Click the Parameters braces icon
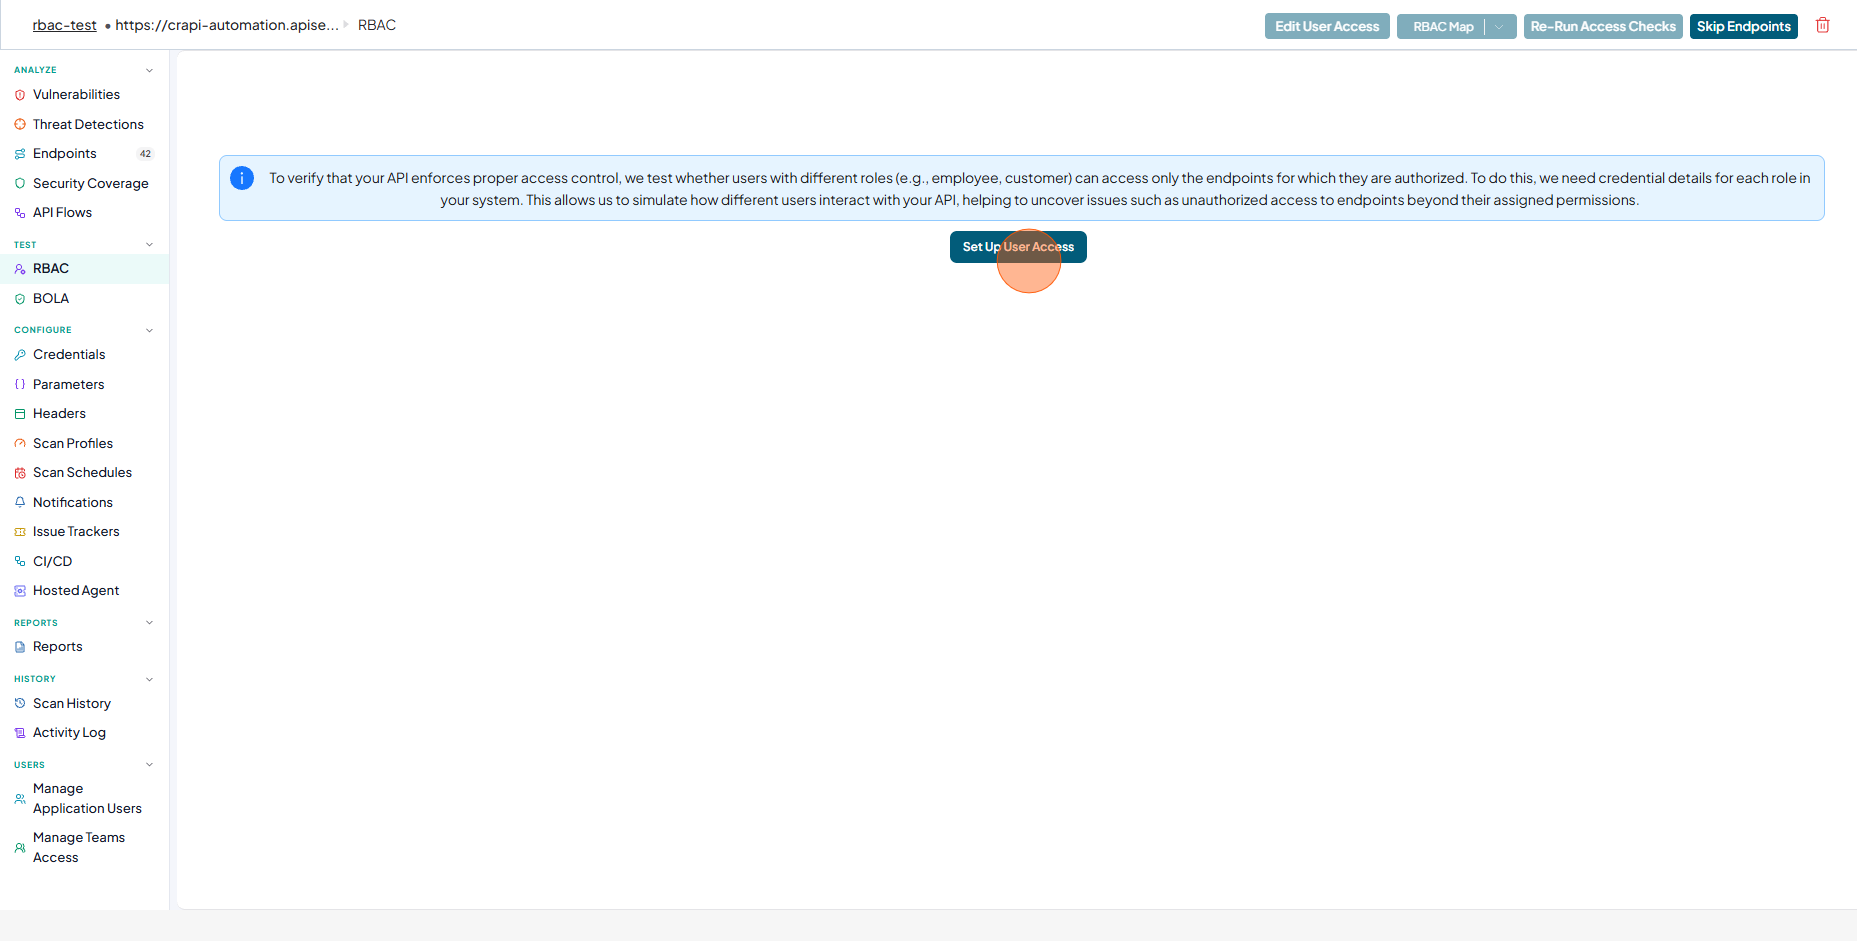 pyautogui.click(x=20, y=384)
